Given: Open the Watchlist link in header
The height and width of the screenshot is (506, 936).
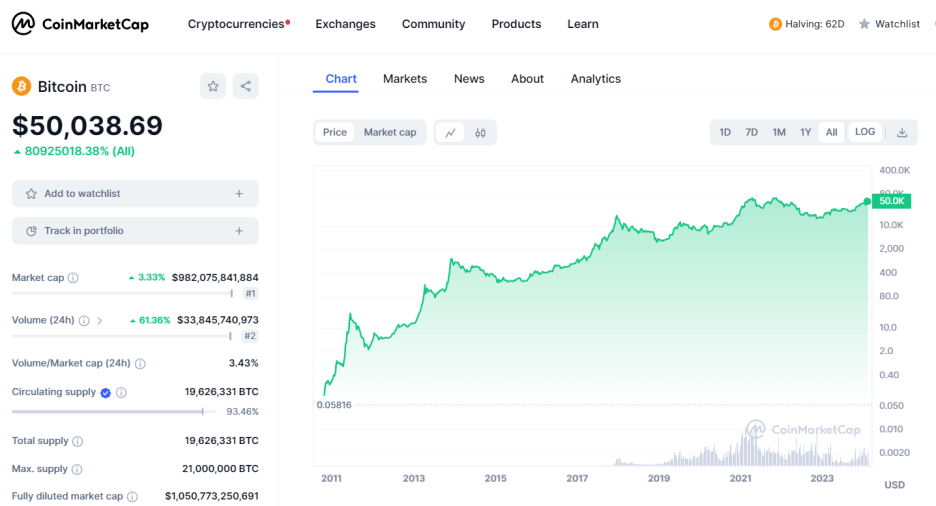Looking at the screenshot, I should pyautogui.click(x=889, y=24).
